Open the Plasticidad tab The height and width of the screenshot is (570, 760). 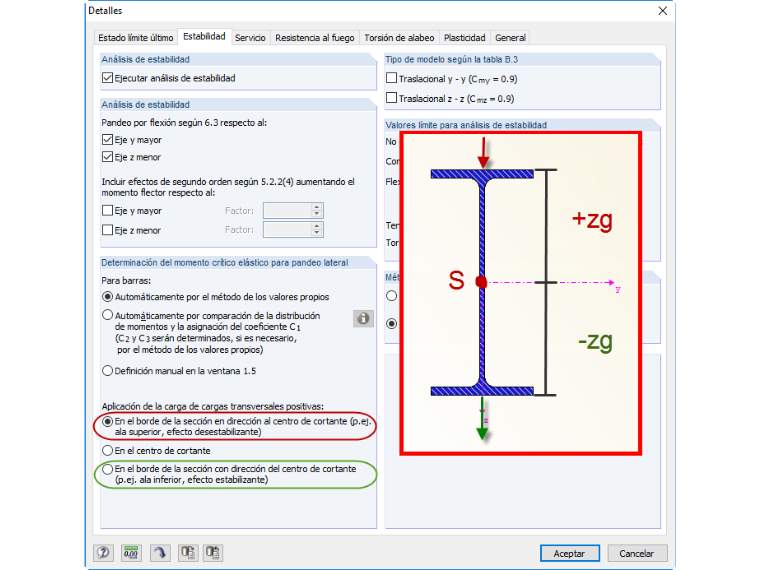(464, 38)
